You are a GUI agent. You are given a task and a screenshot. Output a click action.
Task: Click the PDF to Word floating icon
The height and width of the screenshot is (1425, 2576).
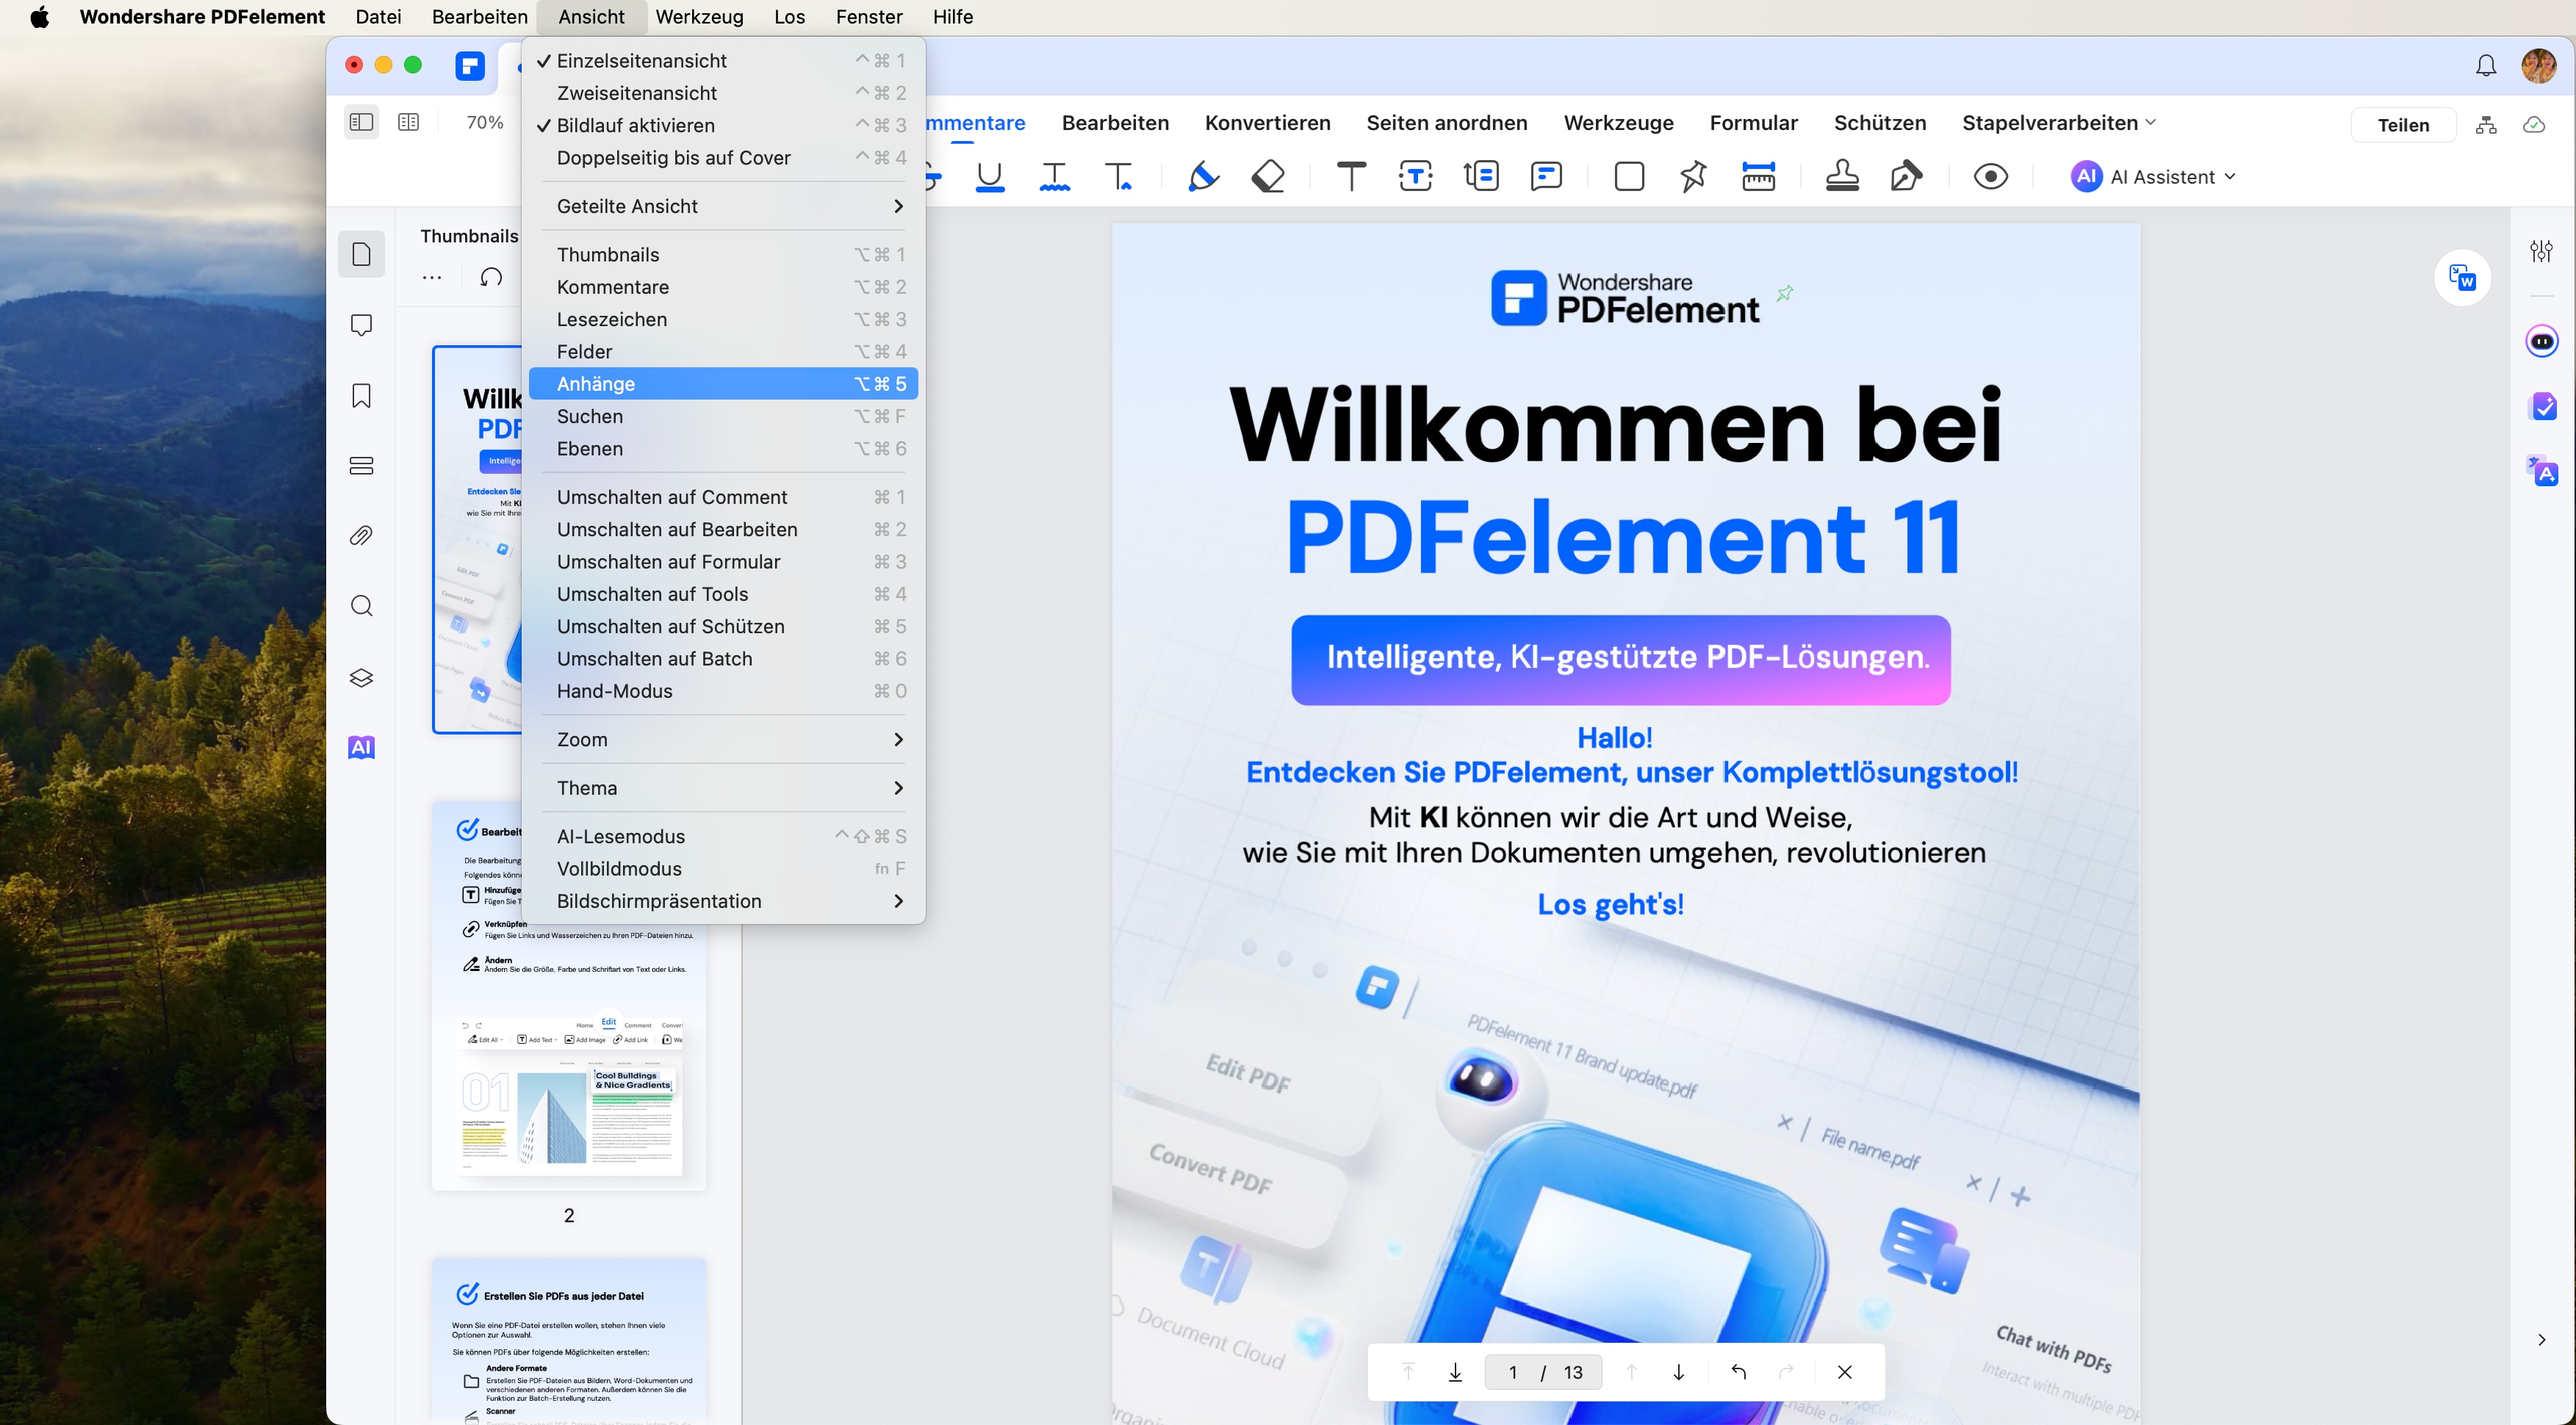pyautogui.click(x=2462, y=277)
